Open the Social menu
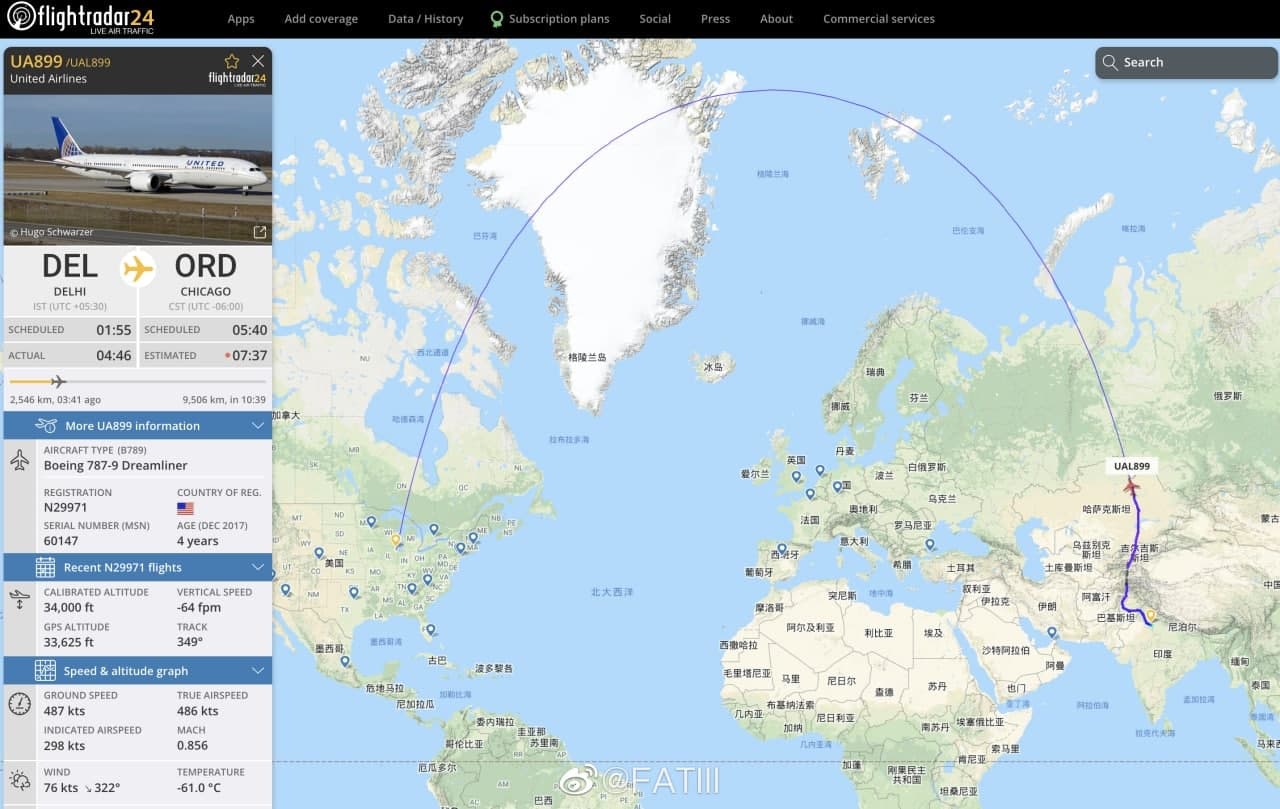This screenshot has height=809, width=1280. pyautogui.click(x=655, y=19)
